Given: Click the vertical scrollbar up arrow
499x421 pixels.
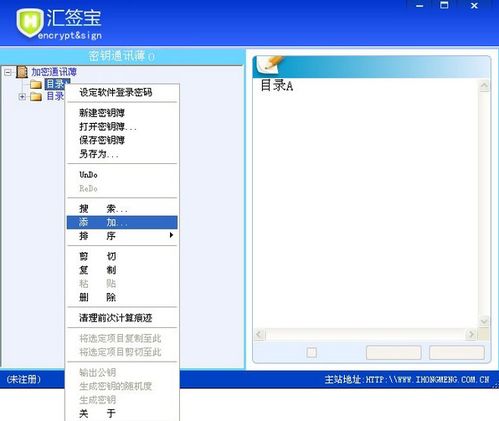Looking at the screenshot, I should (484, 86).
